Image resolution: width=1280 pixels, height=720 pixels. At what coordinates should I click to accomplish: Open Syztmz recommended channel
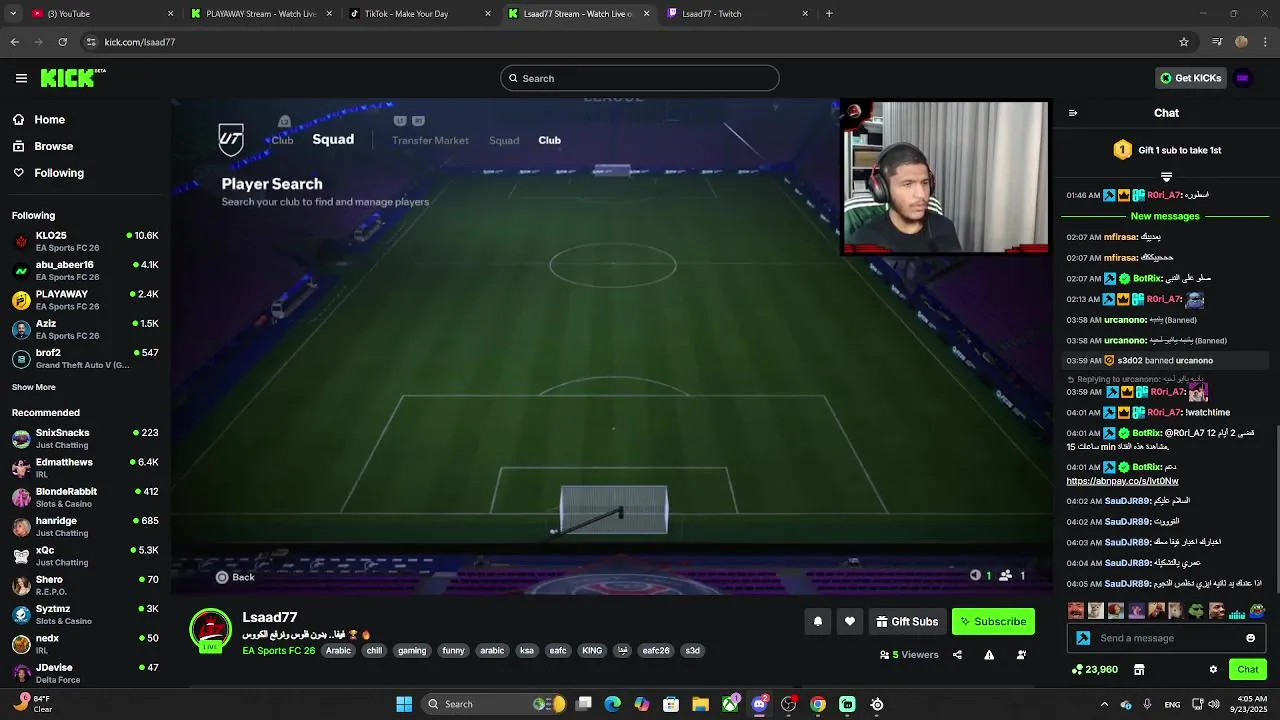tap(85, 614)
